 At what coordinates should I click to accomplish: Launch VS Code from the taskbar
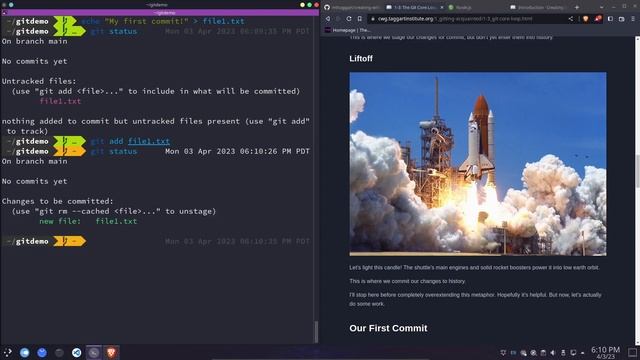[76, 352]
